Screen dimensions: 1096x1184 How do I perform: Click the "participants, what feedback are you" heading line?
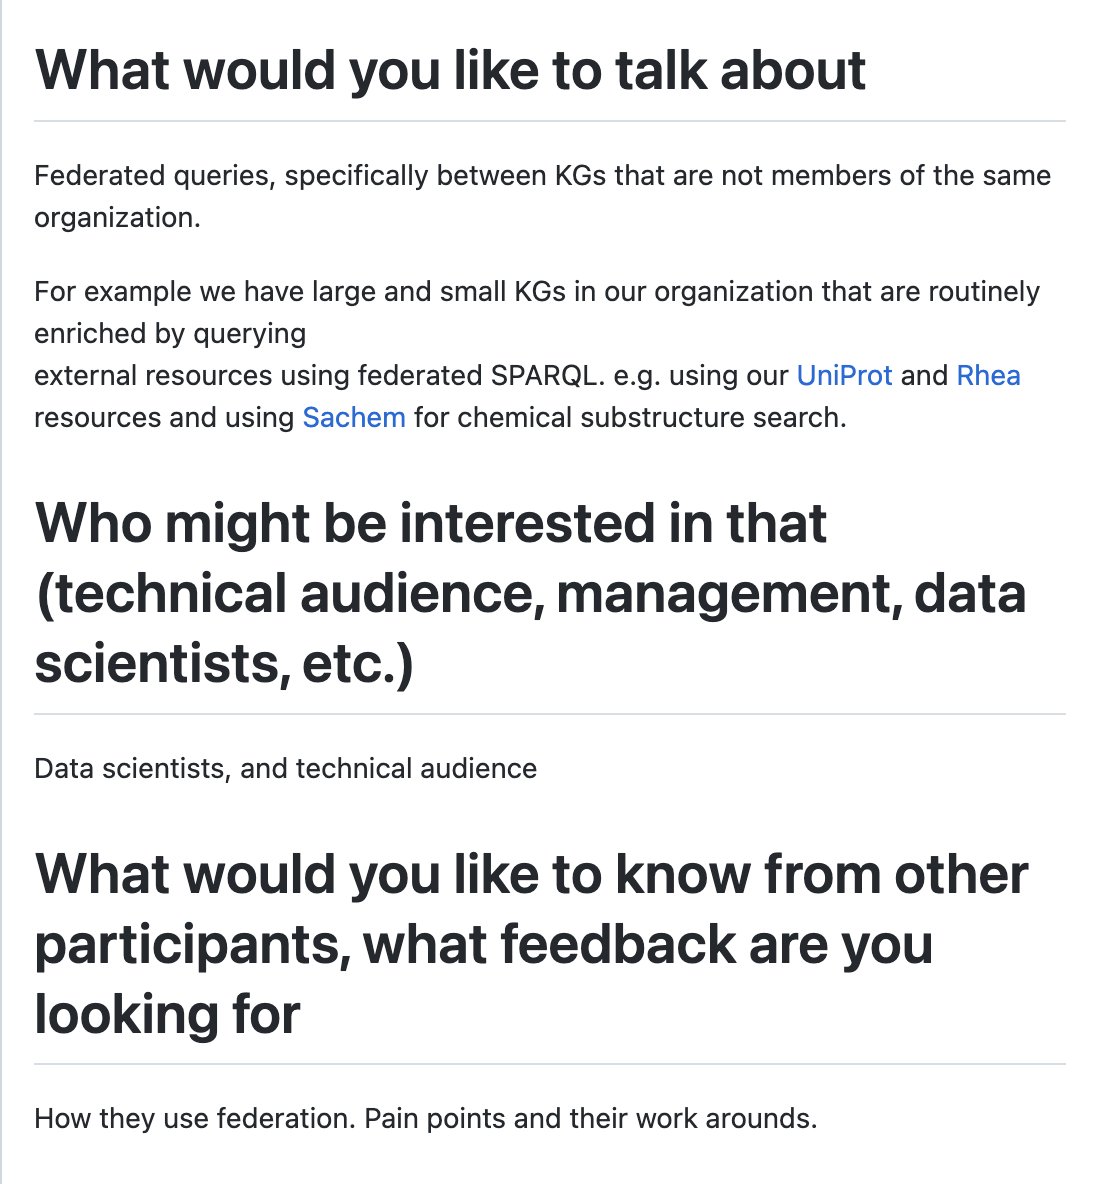[x=484, y=945]
